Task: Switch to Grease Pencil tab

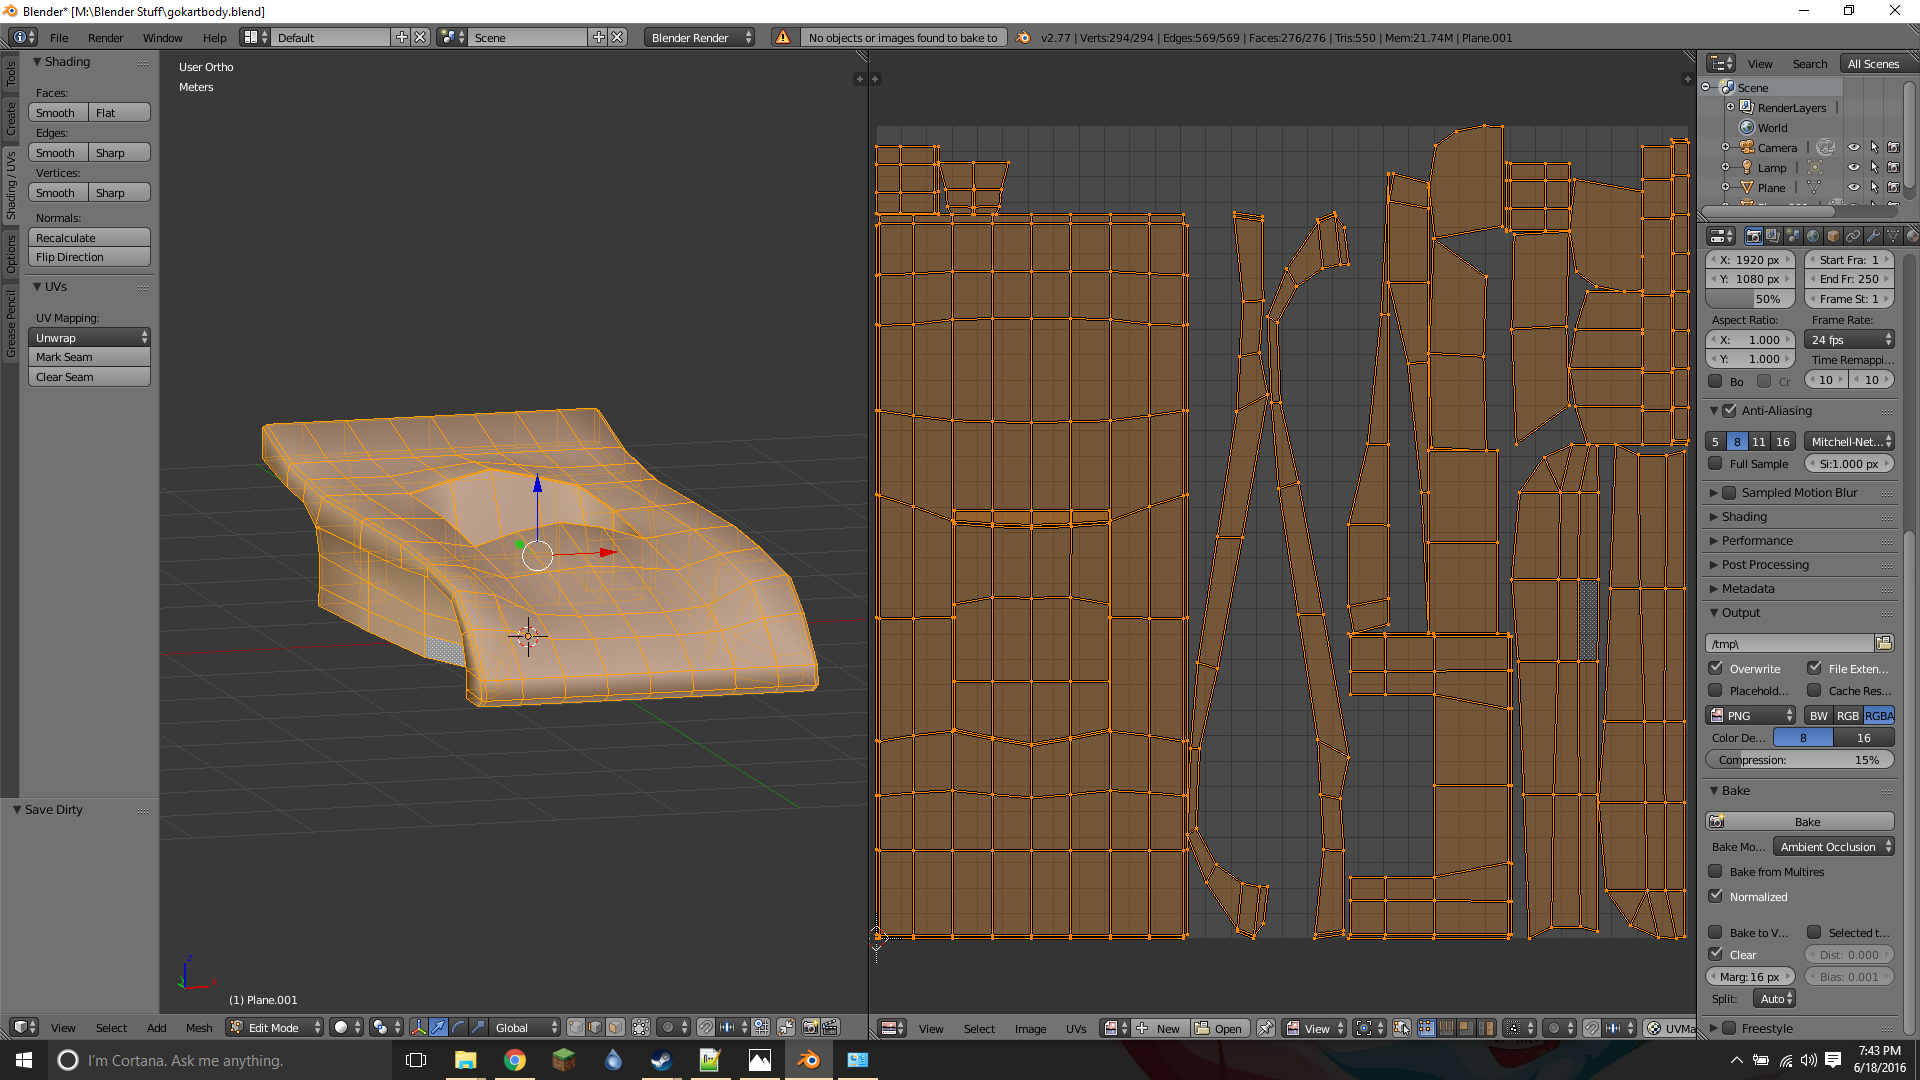Action: pyautogui.click(x=10, y=323)
